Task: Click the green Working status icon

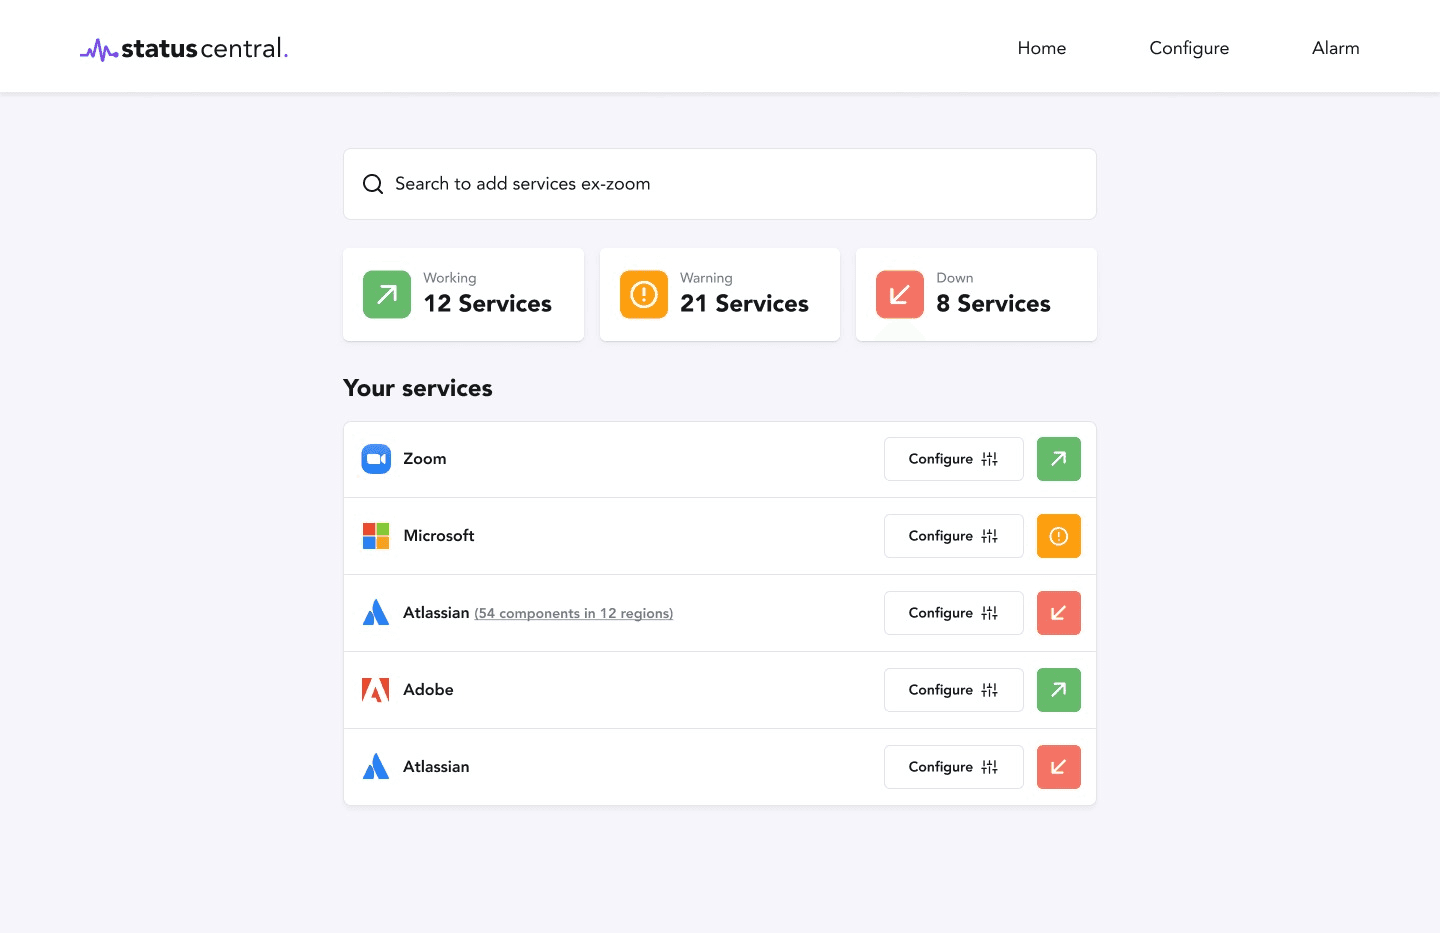Action: pos(386,294)
